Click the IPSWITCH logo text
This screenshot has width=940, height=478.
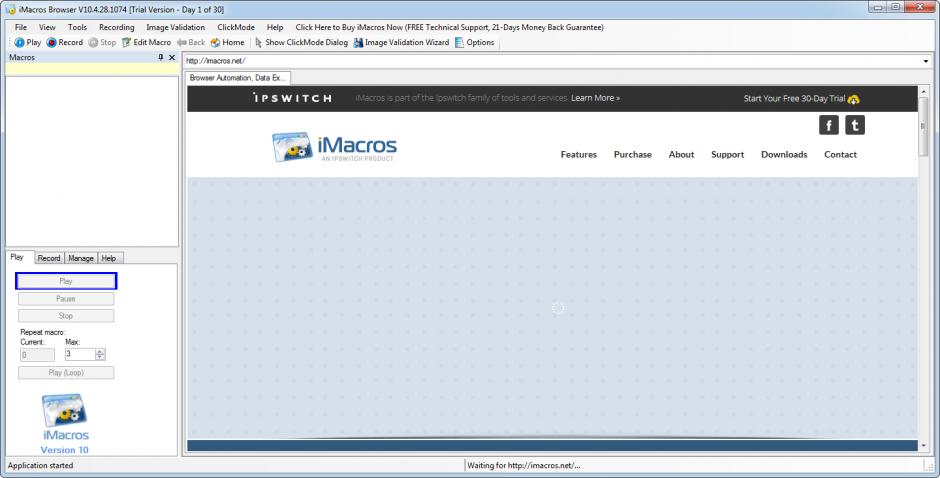tap(292, 98)
